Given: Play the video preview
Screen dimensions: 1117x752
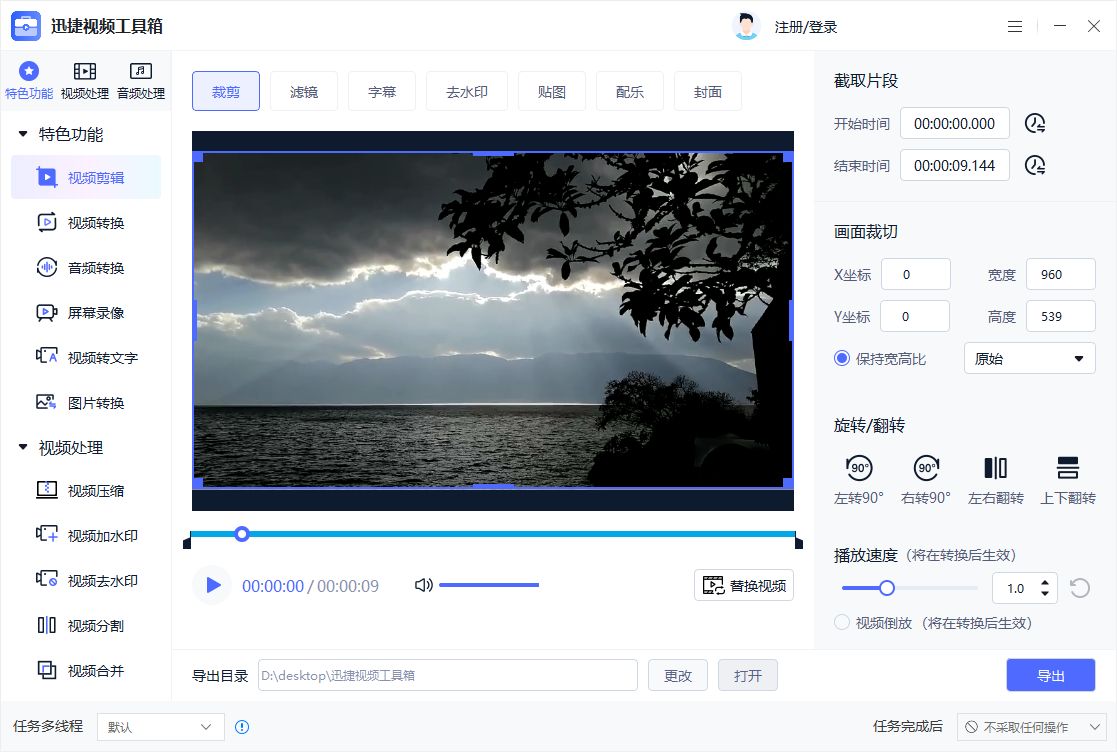Looking at the screenshot, I should [212, 585].
